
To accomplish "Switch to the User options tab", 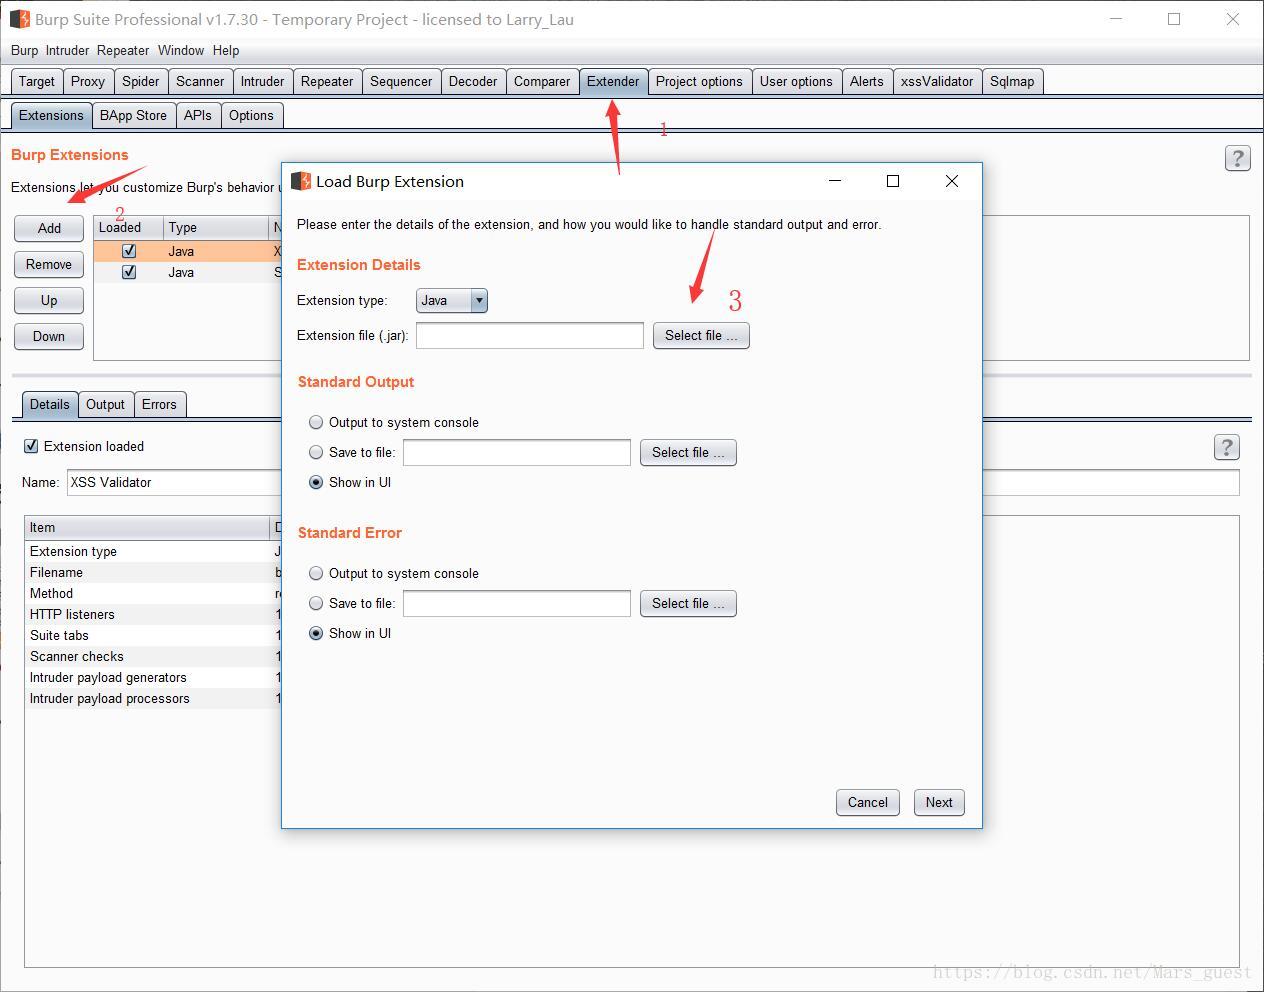I will pyautogui.click(x=796, y=81).
